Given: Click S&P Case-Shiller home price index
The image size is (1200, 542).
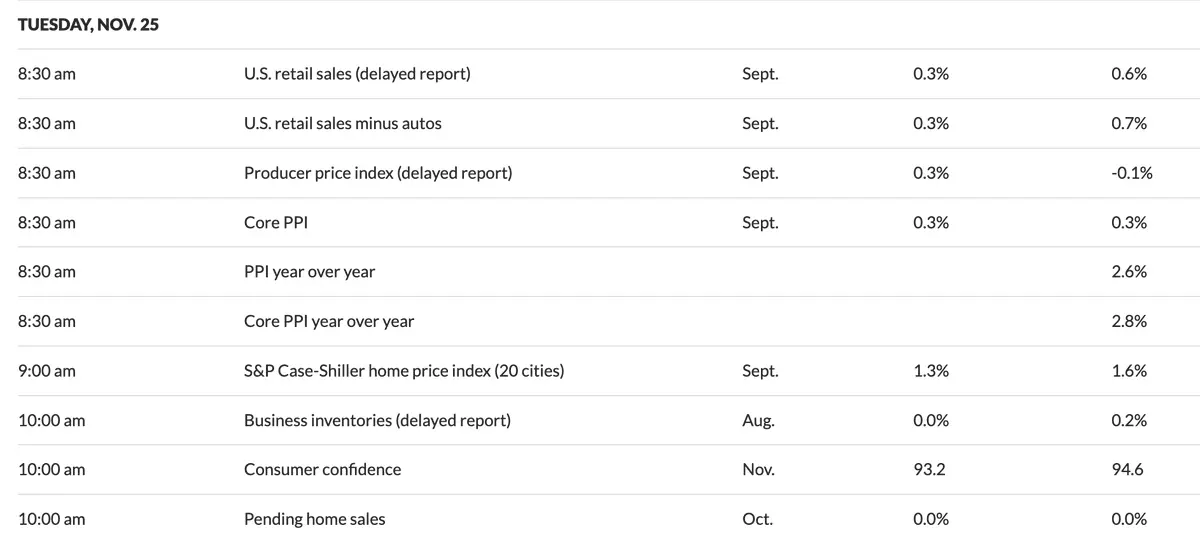Looking at the screenshot, I should 403,371.
